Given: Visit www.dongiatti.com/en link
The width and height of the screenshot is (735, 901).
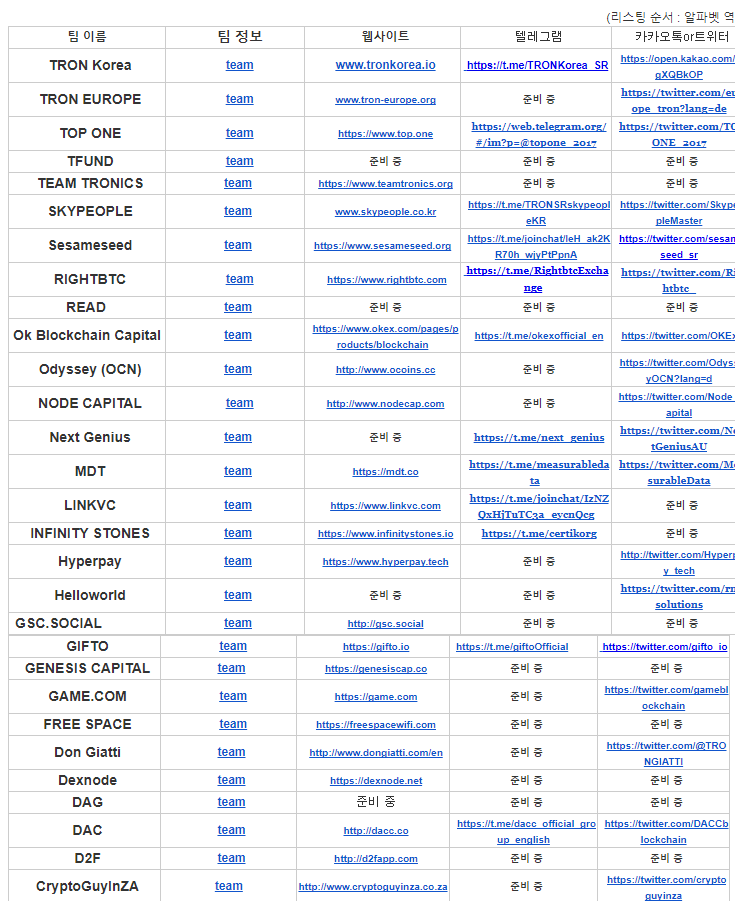Looking at the screenshot, I should pos(376,752).
